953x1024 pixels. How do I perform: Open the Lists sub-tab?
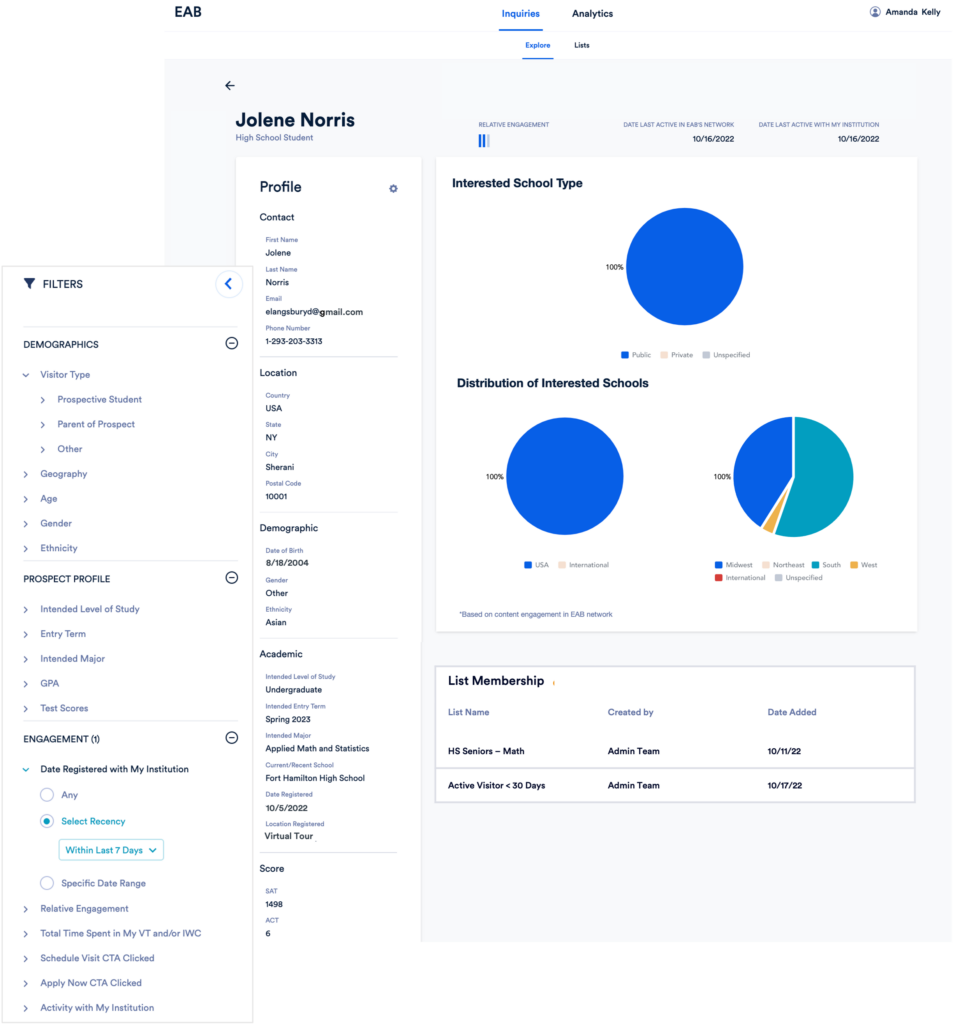[581, 45]
